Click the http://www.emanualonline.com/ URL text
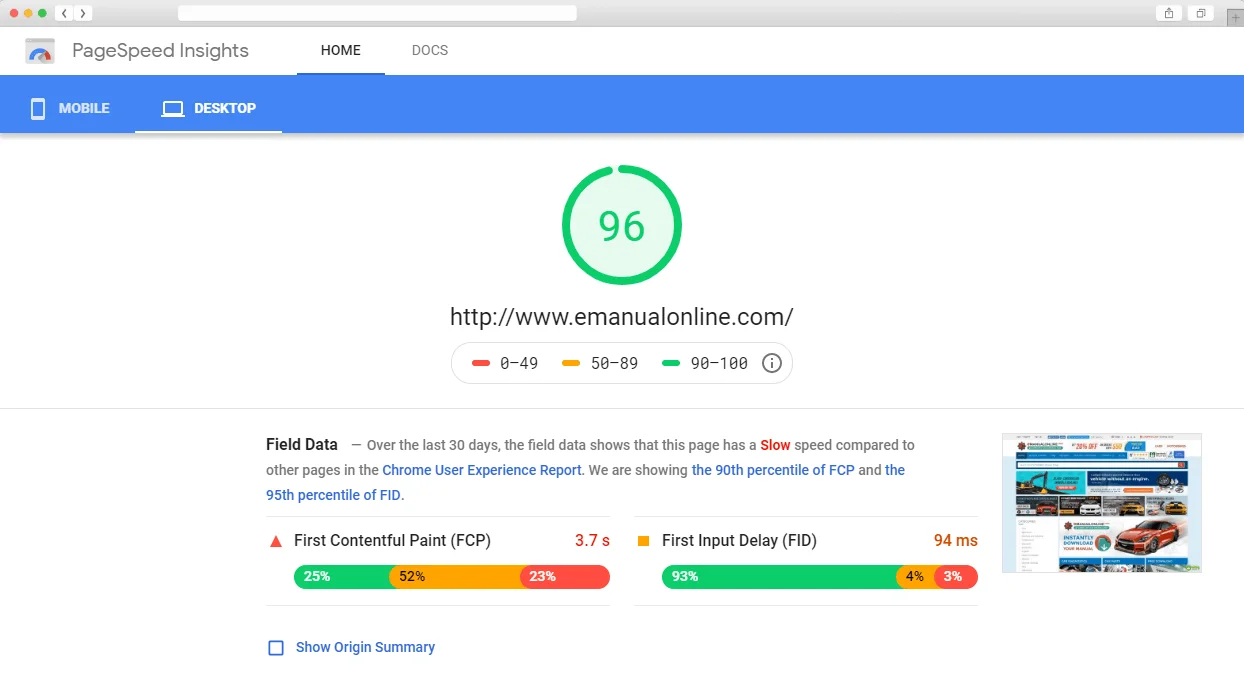 click(622, 317)
